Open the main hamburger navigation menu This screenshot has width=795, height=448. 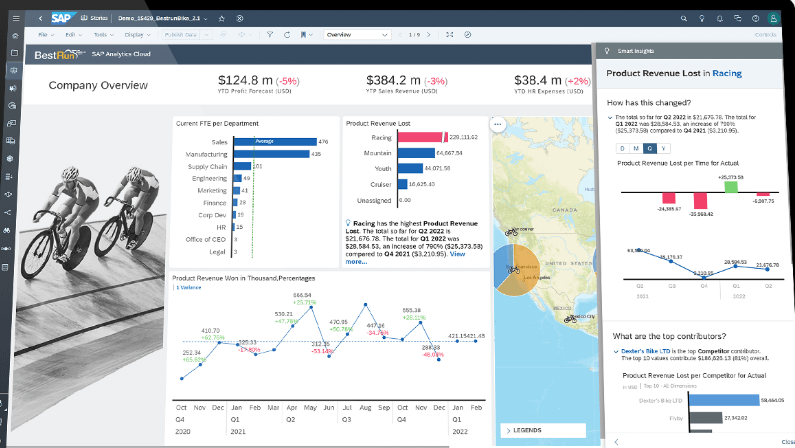(16, 18)
